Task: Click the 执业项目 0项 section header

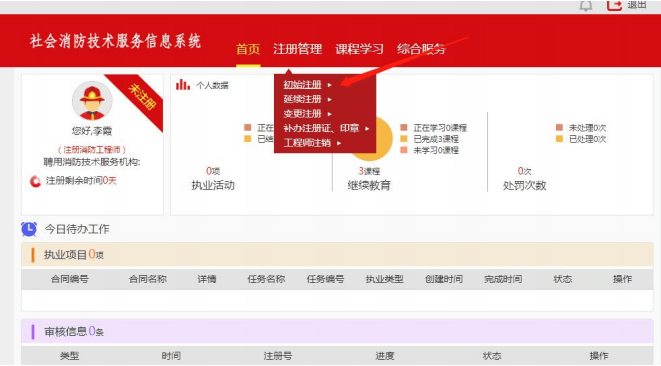Action: tap(337, 255)
